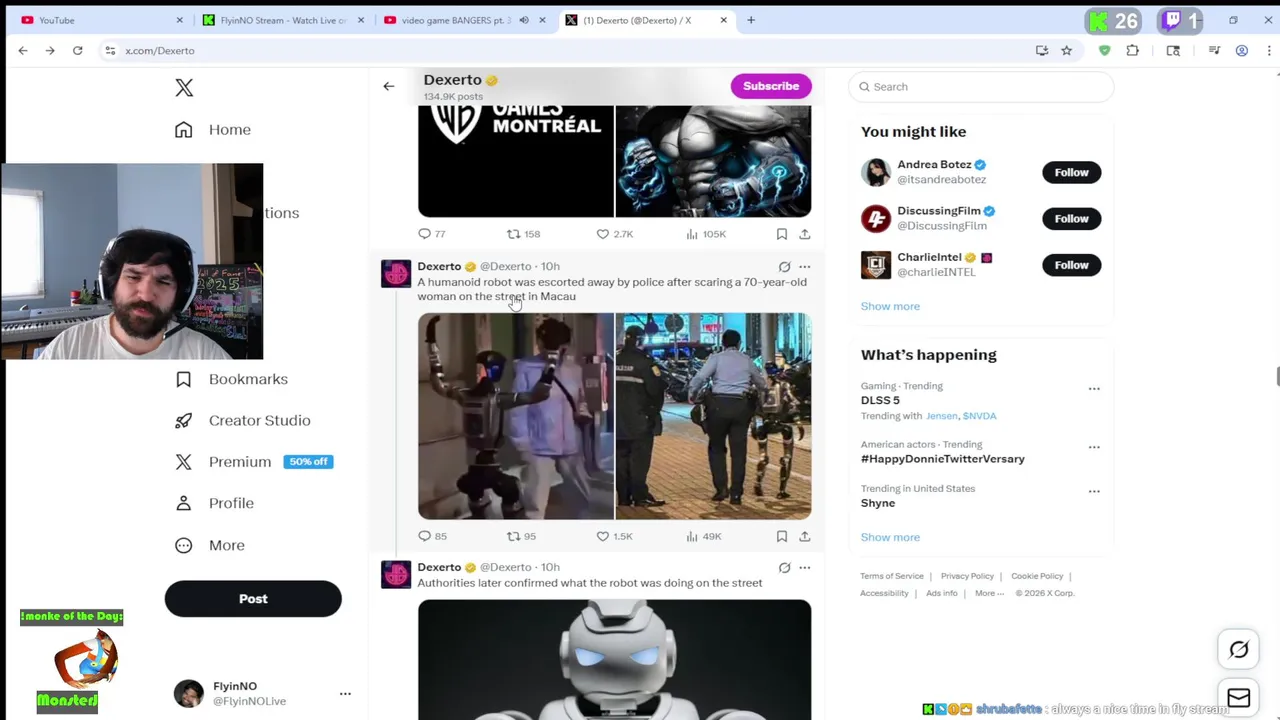Screen dimensions: 1280x720
Task: Expand the More footer links menu
Action: point(990,593)
